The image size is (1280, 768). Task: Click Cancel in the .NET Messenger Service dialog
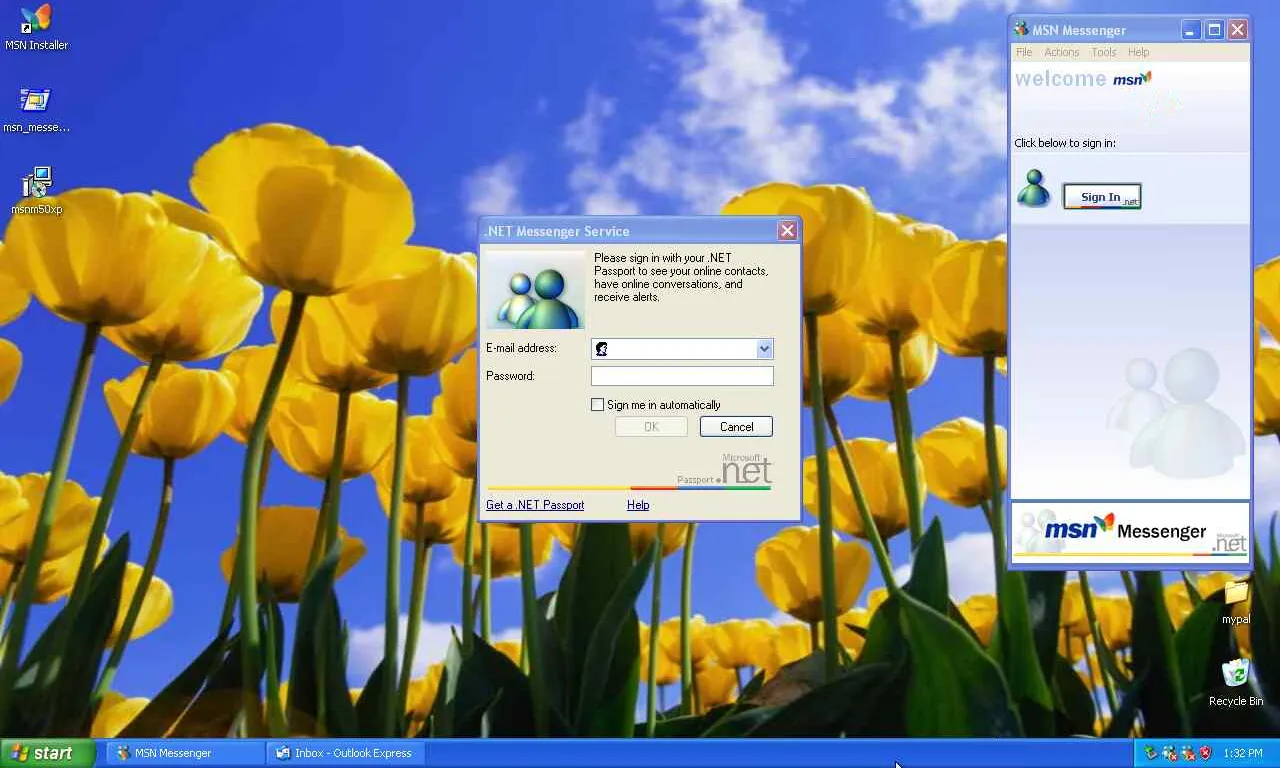click(x=736, y=427)
